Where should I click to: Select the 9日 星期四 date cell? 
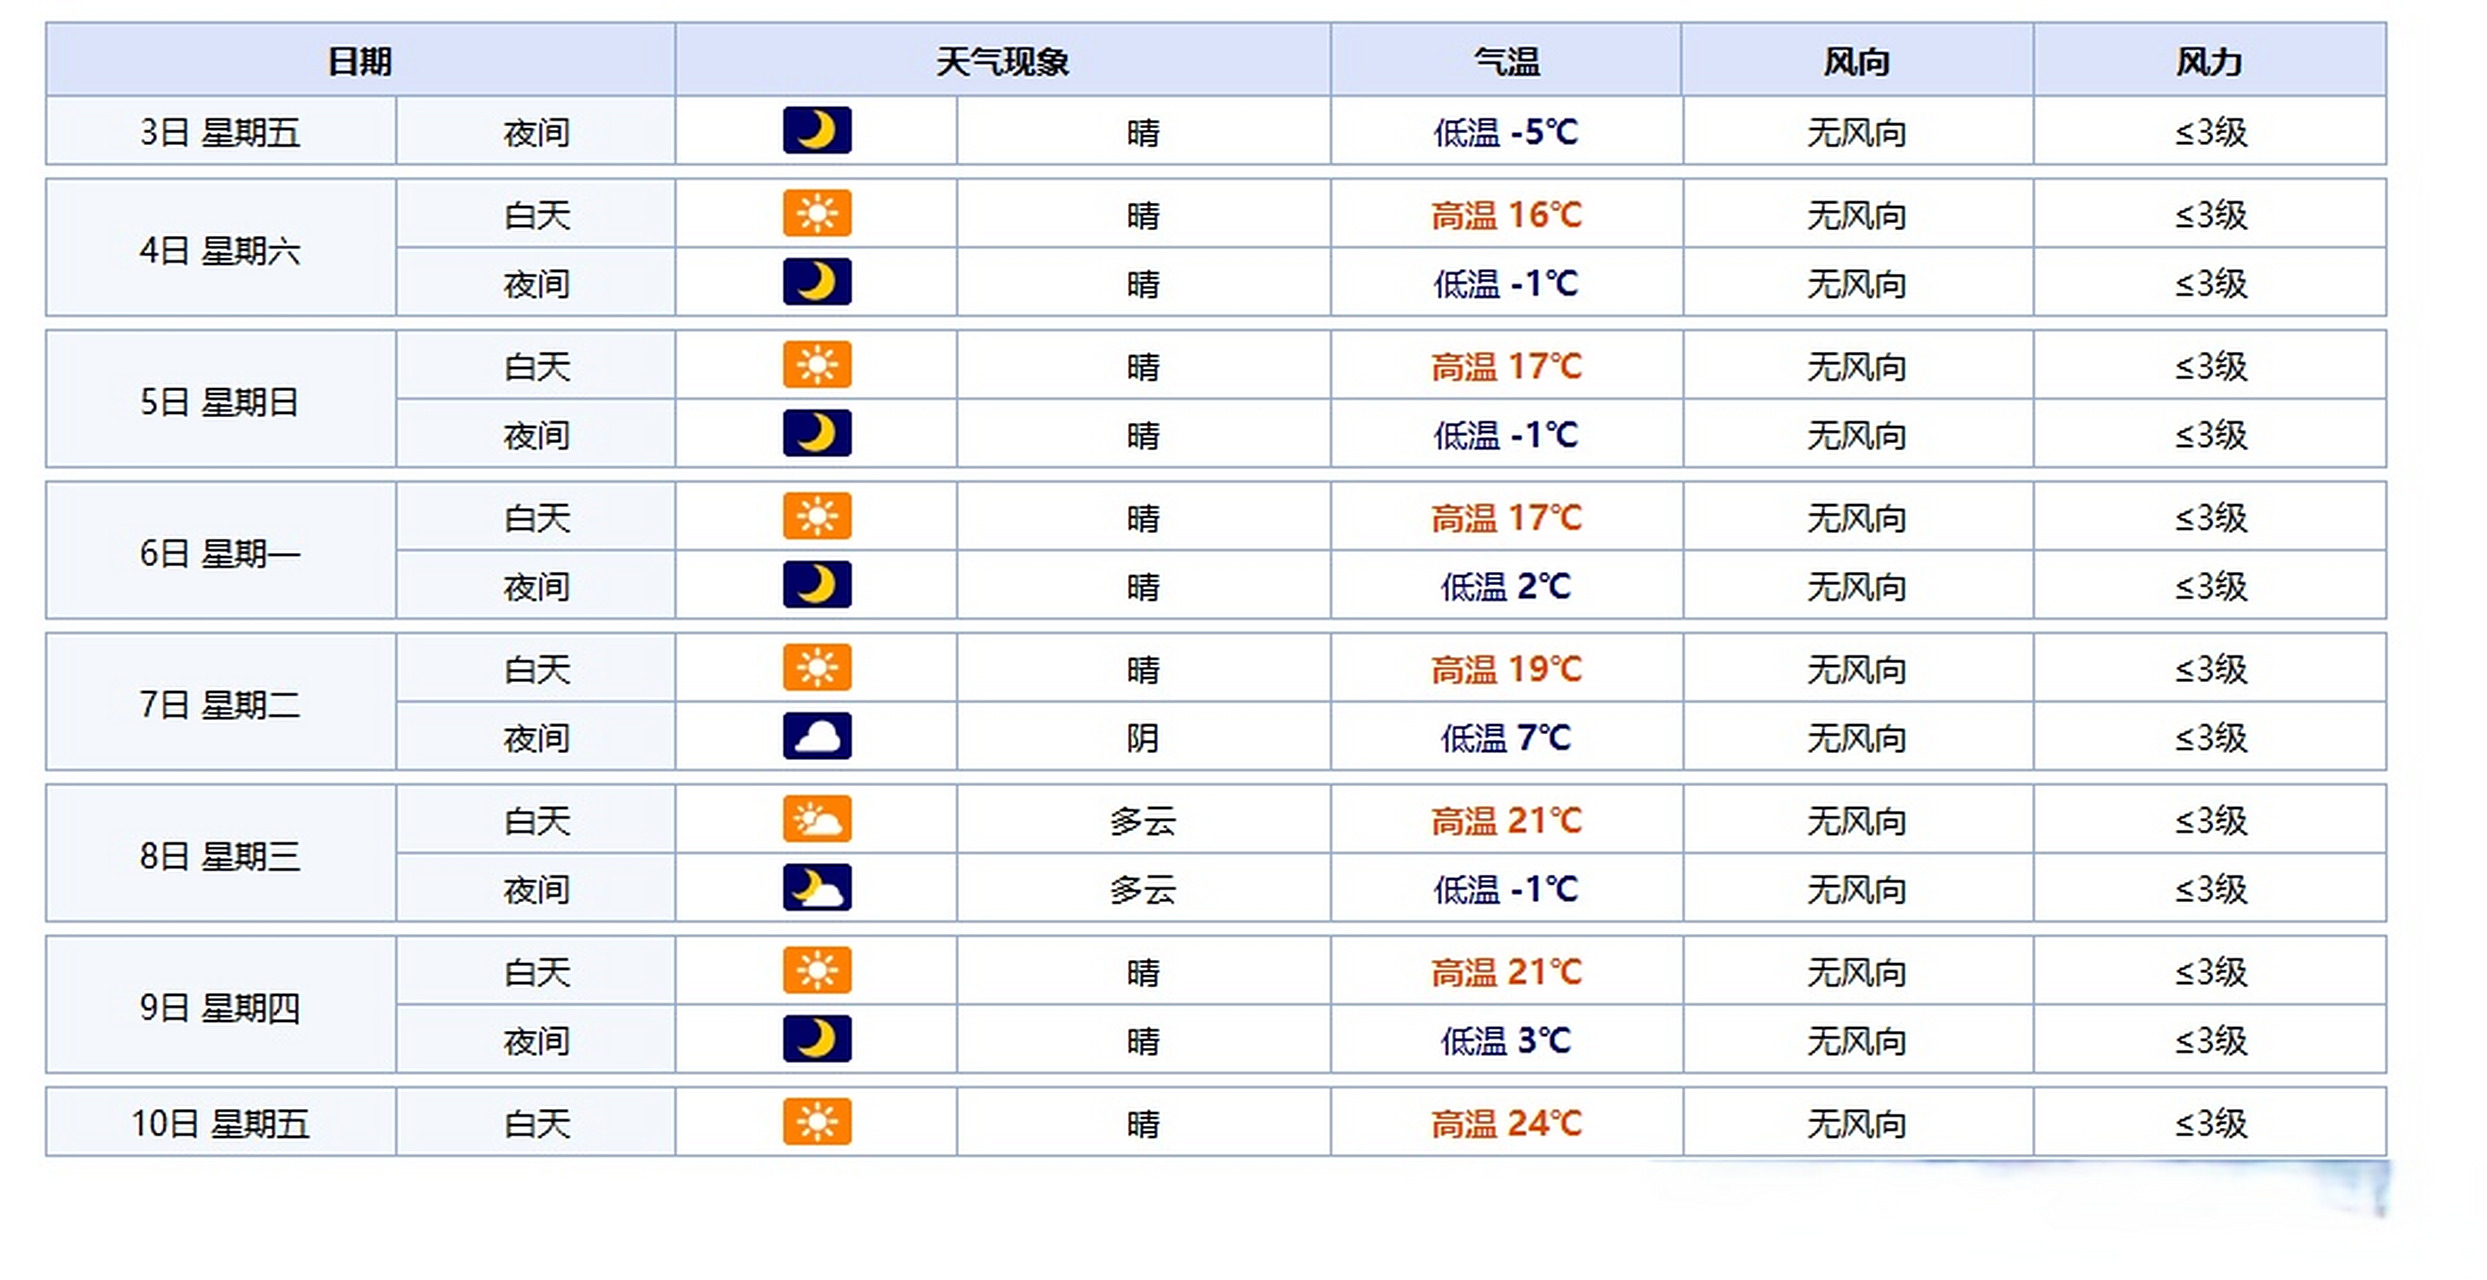220,1007
